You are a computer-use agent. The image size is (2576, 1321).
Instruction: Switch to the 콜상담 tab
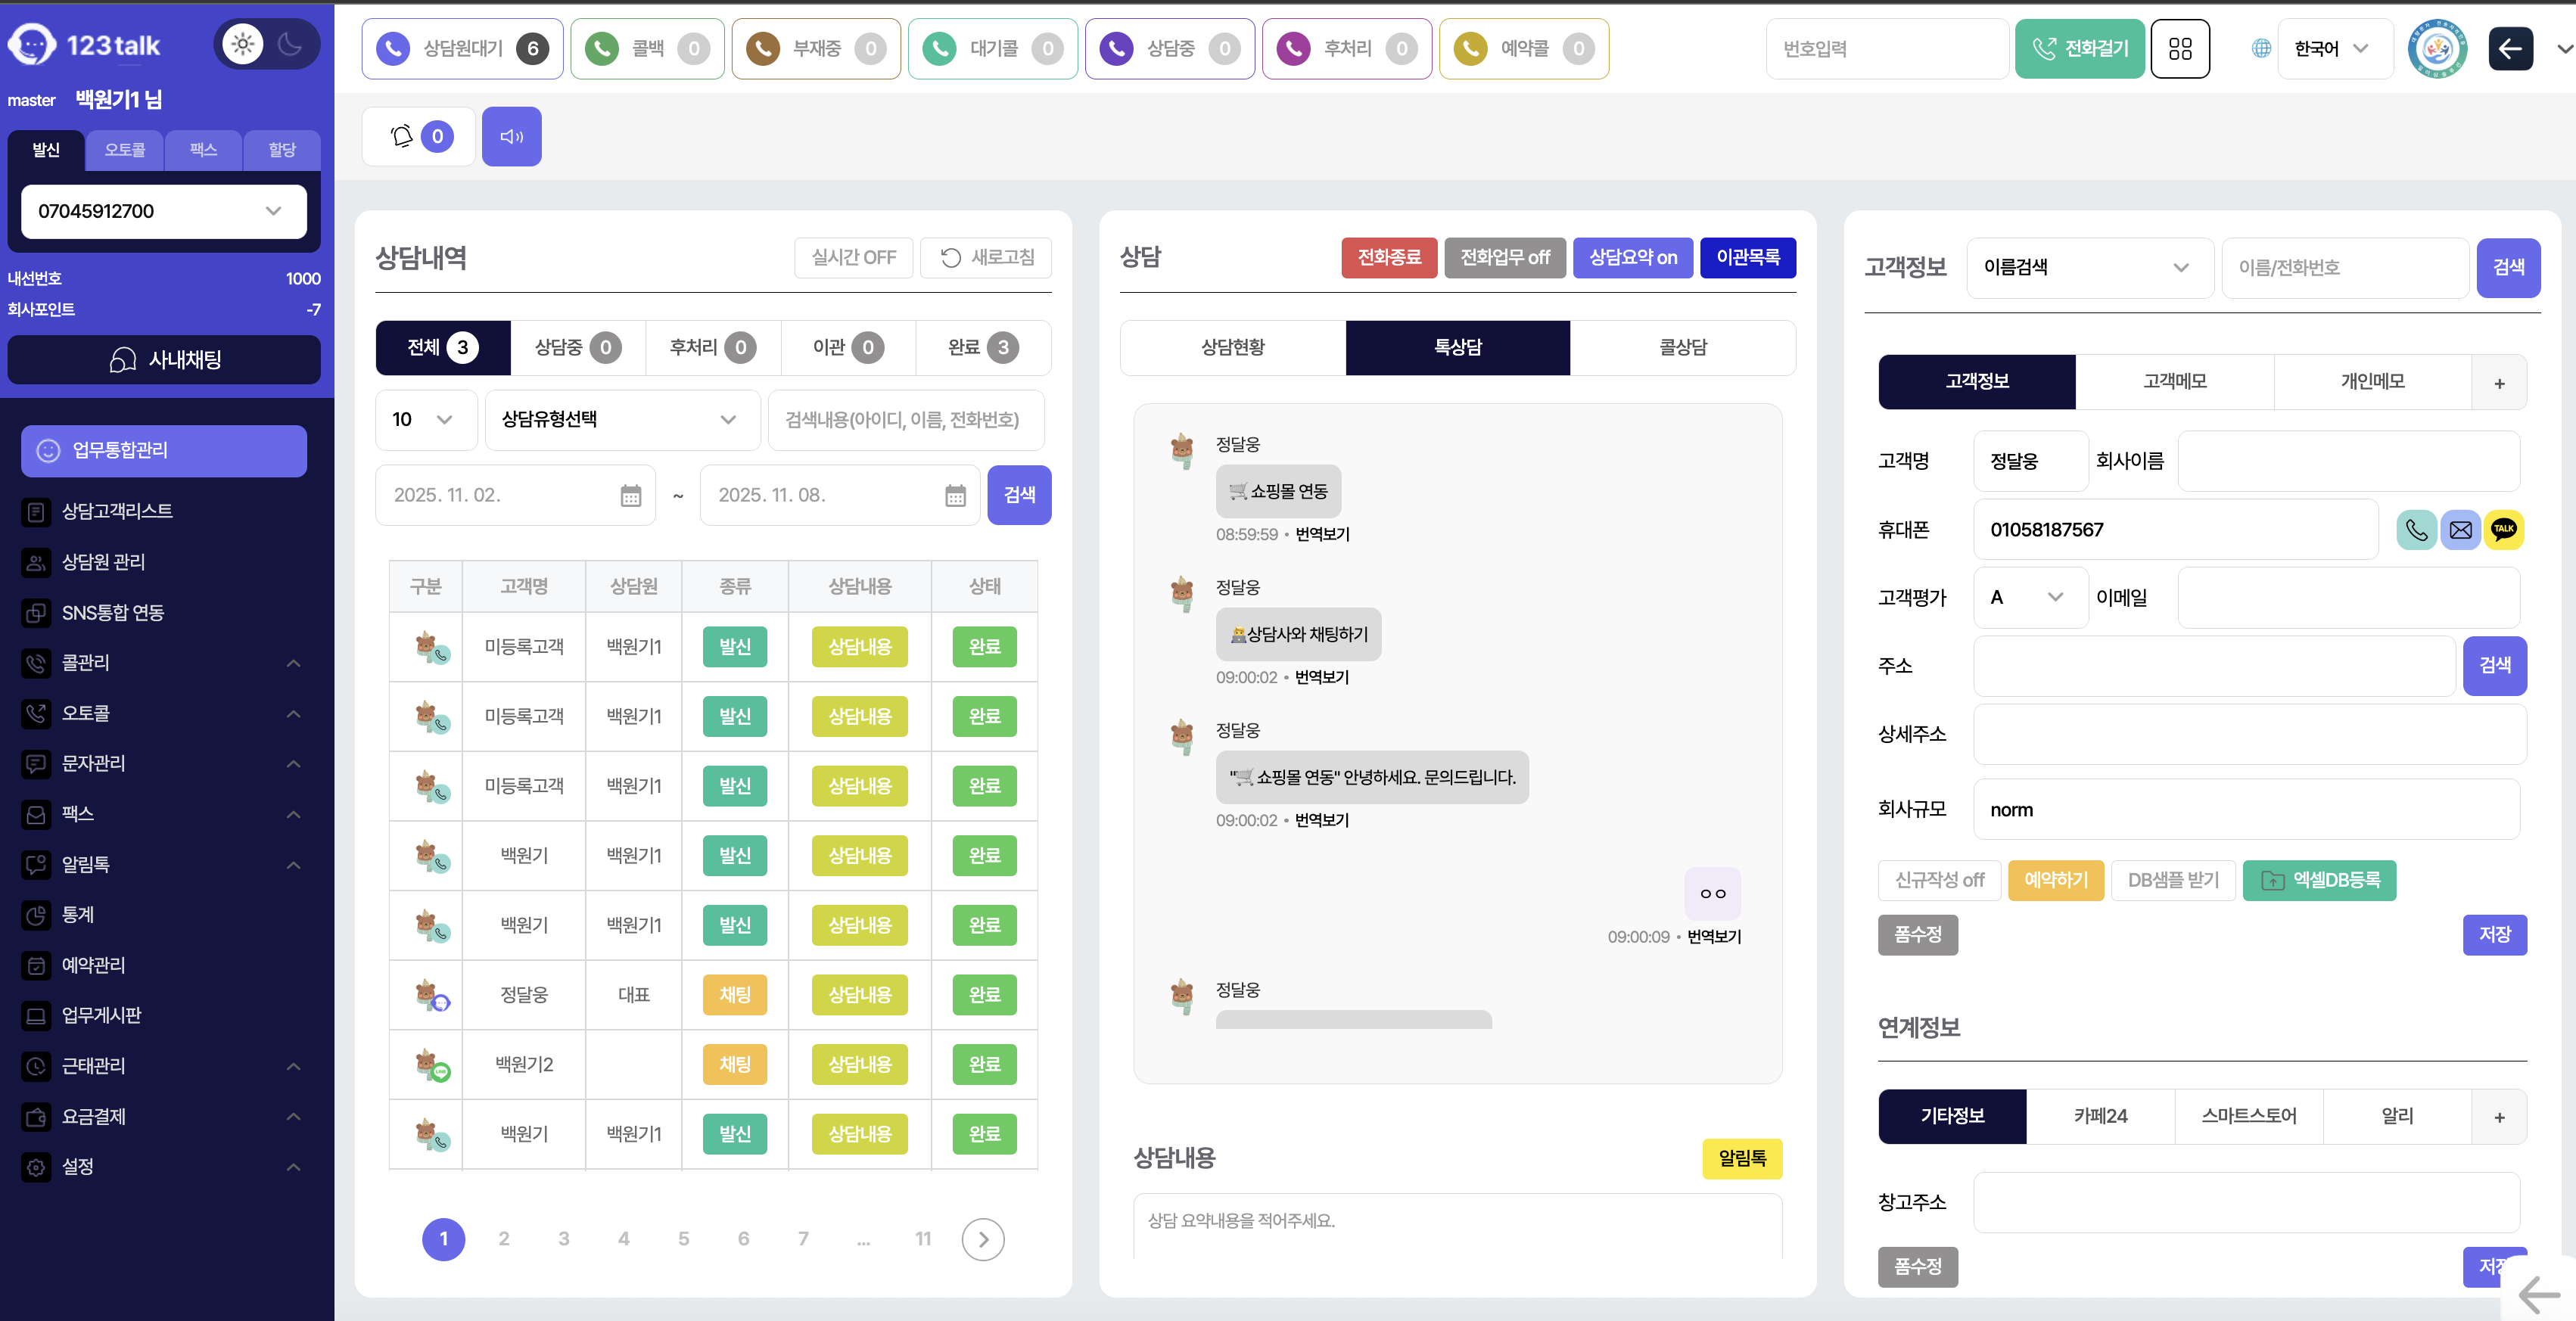(x=1682, y=347)
